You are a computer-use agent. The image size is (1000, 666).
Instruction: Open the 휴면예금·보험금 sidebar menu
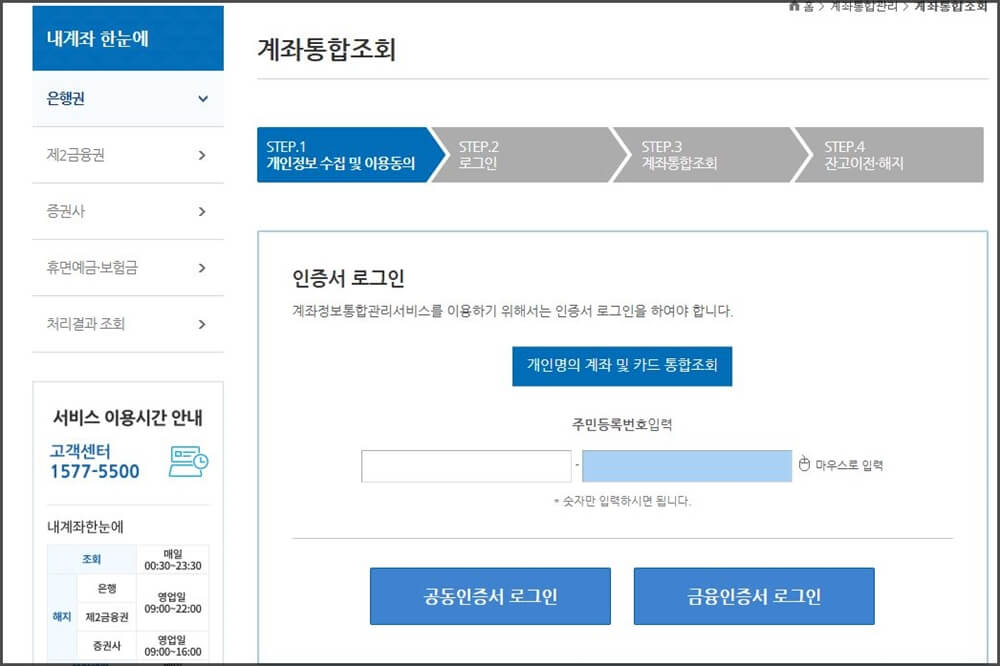pos(128,268)
